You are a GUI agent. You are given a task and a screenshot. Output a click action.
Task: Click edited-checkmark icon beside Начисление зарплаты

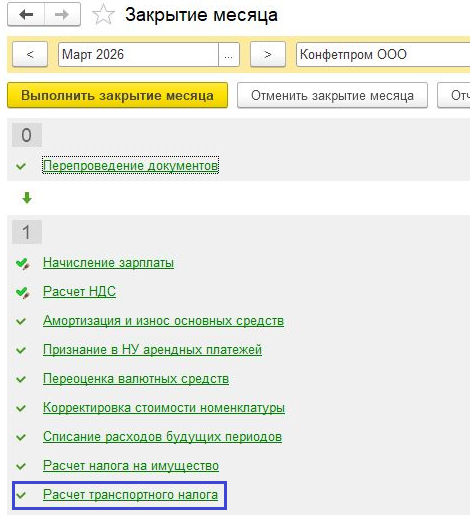click(22, 264)
